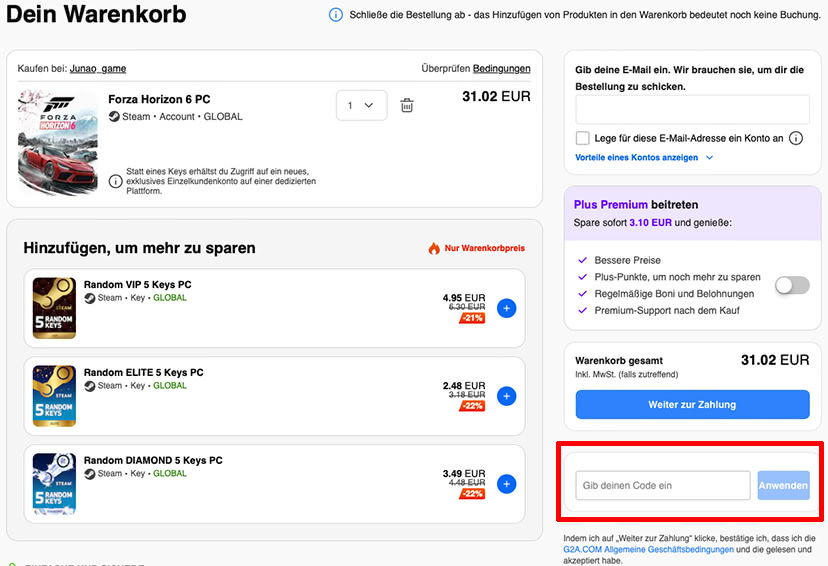The height and width of the screenshot is (566, 828).
Task: Click the Anwenden button to apply the code
Action: [x=784, y=485]
